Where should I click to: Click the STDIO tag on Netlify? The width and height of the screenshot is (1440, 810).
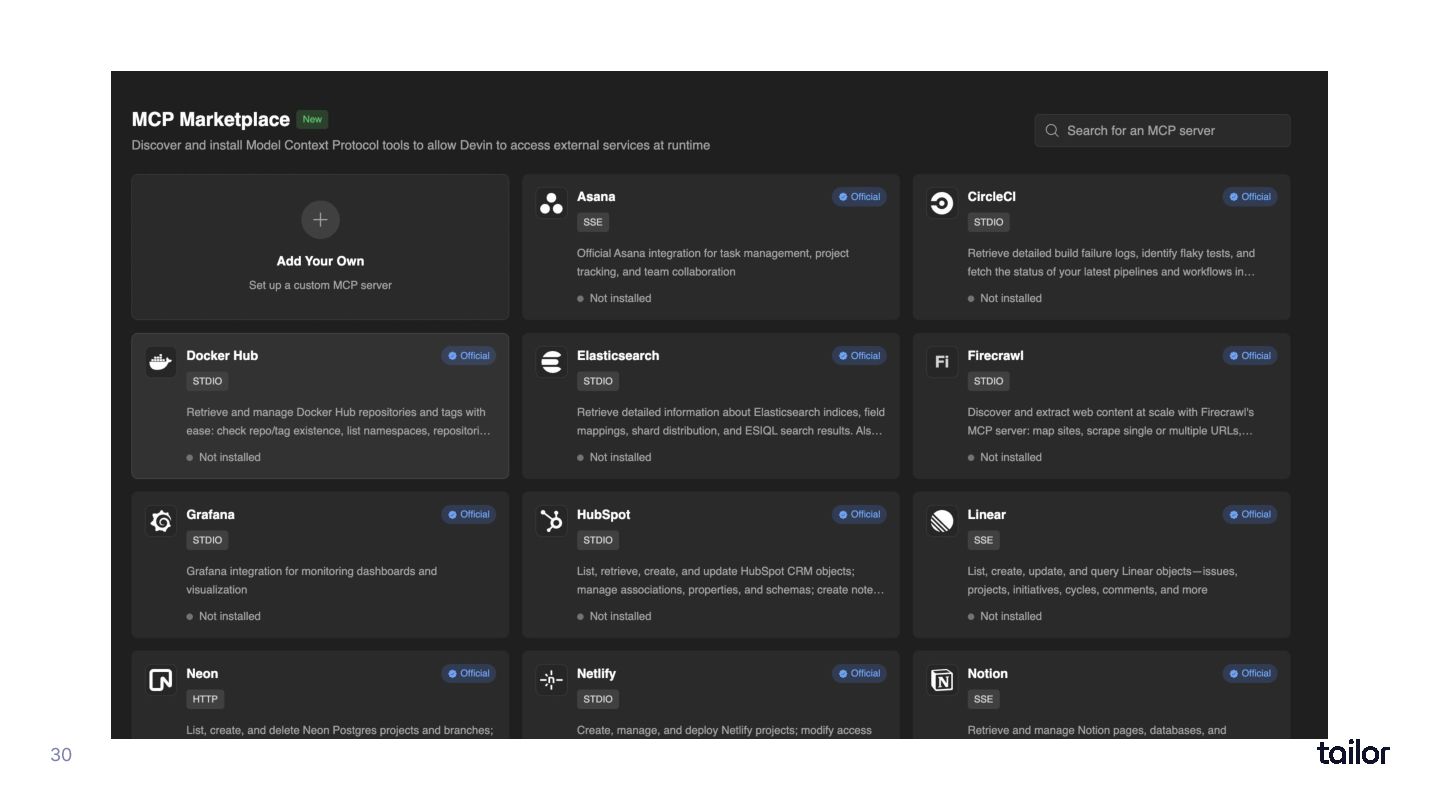coord(598,699)
